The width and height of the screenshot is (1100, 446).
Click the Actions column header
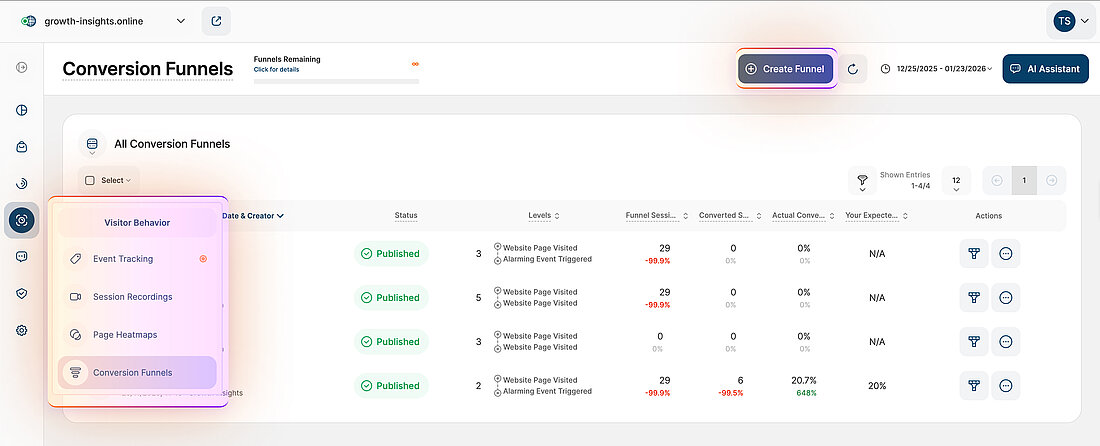pos(988,216)
